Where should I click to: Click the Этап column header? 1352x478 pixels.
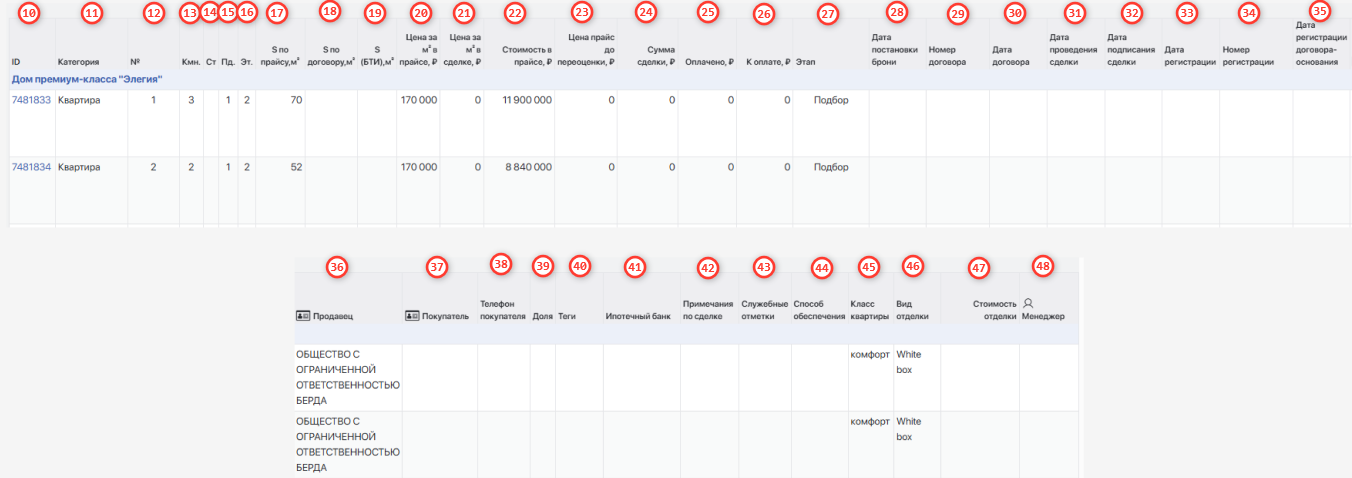(806, 62)
